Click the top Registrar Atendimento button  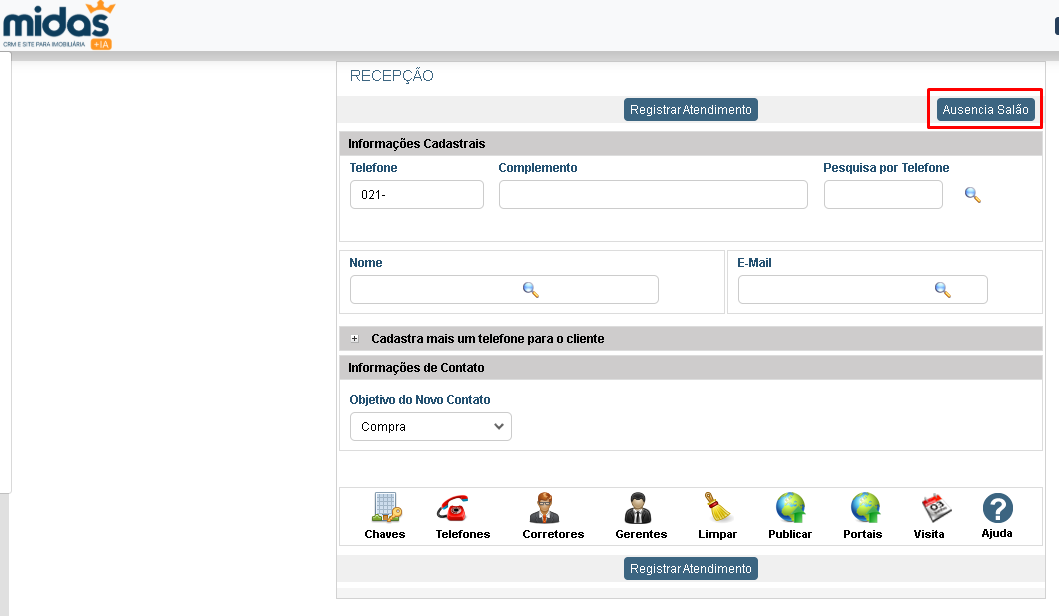pos(691,110)
